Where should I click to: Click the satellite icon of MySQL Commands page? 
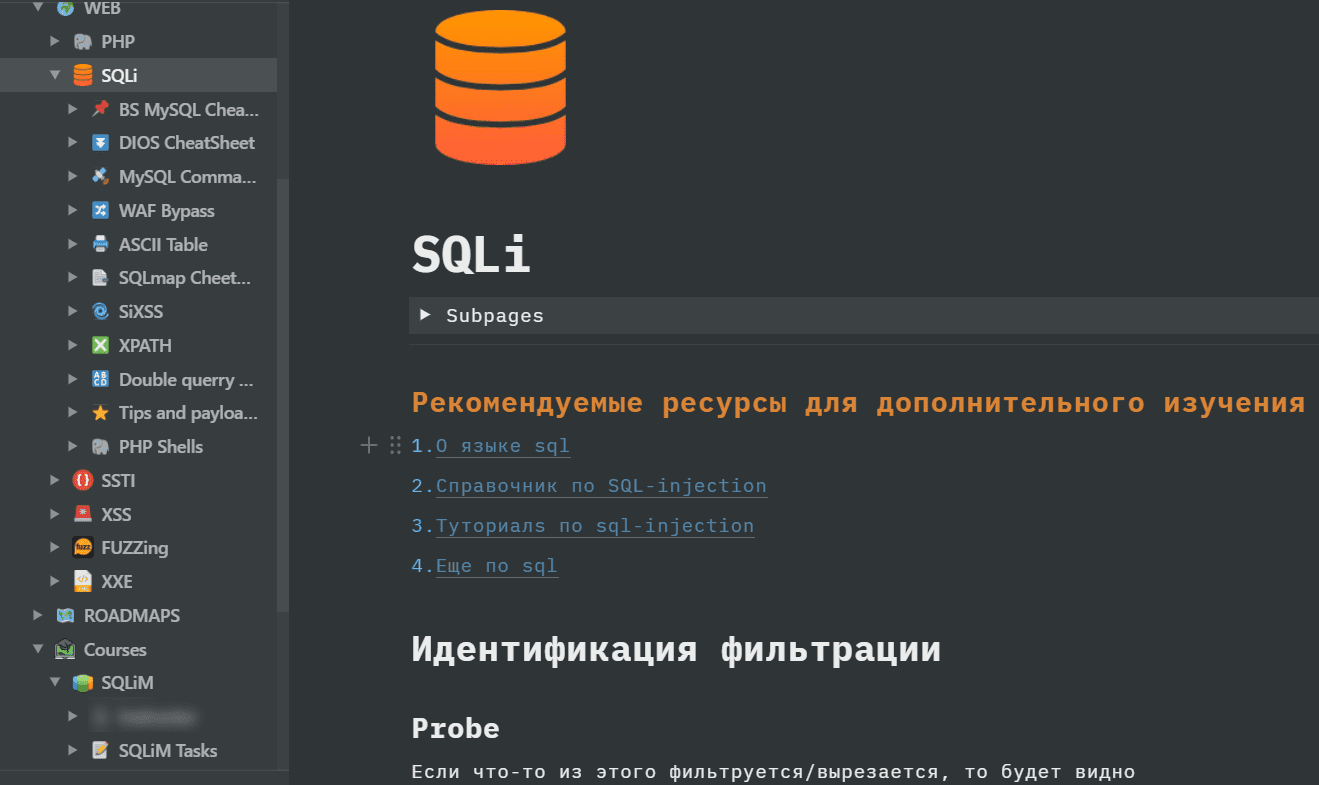tap(100, 177)
